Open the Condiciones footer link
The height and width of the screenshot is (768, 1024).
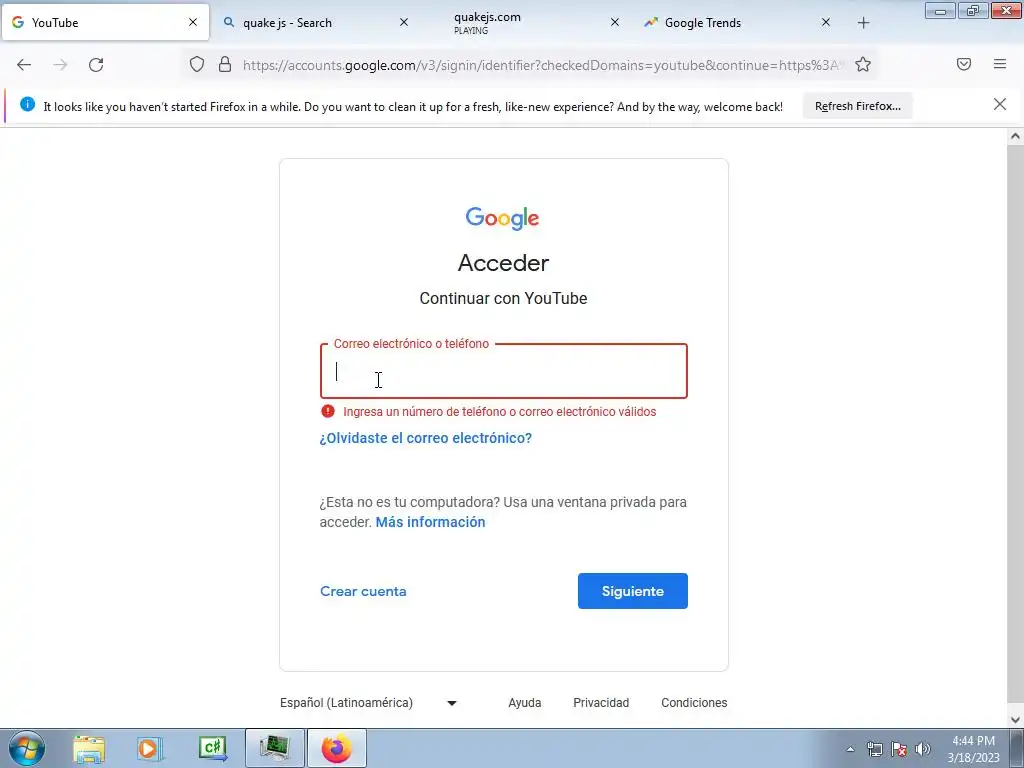694,703
